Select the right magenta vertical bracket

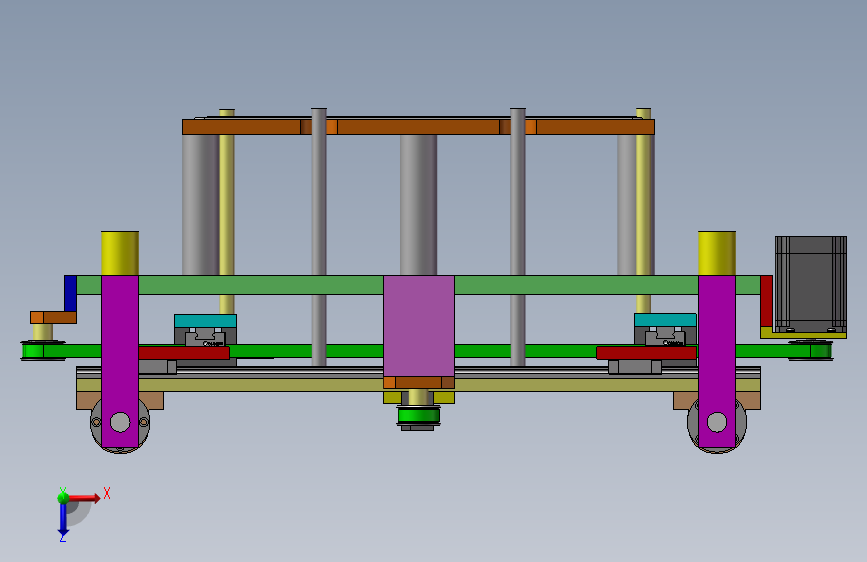point(717,361)
